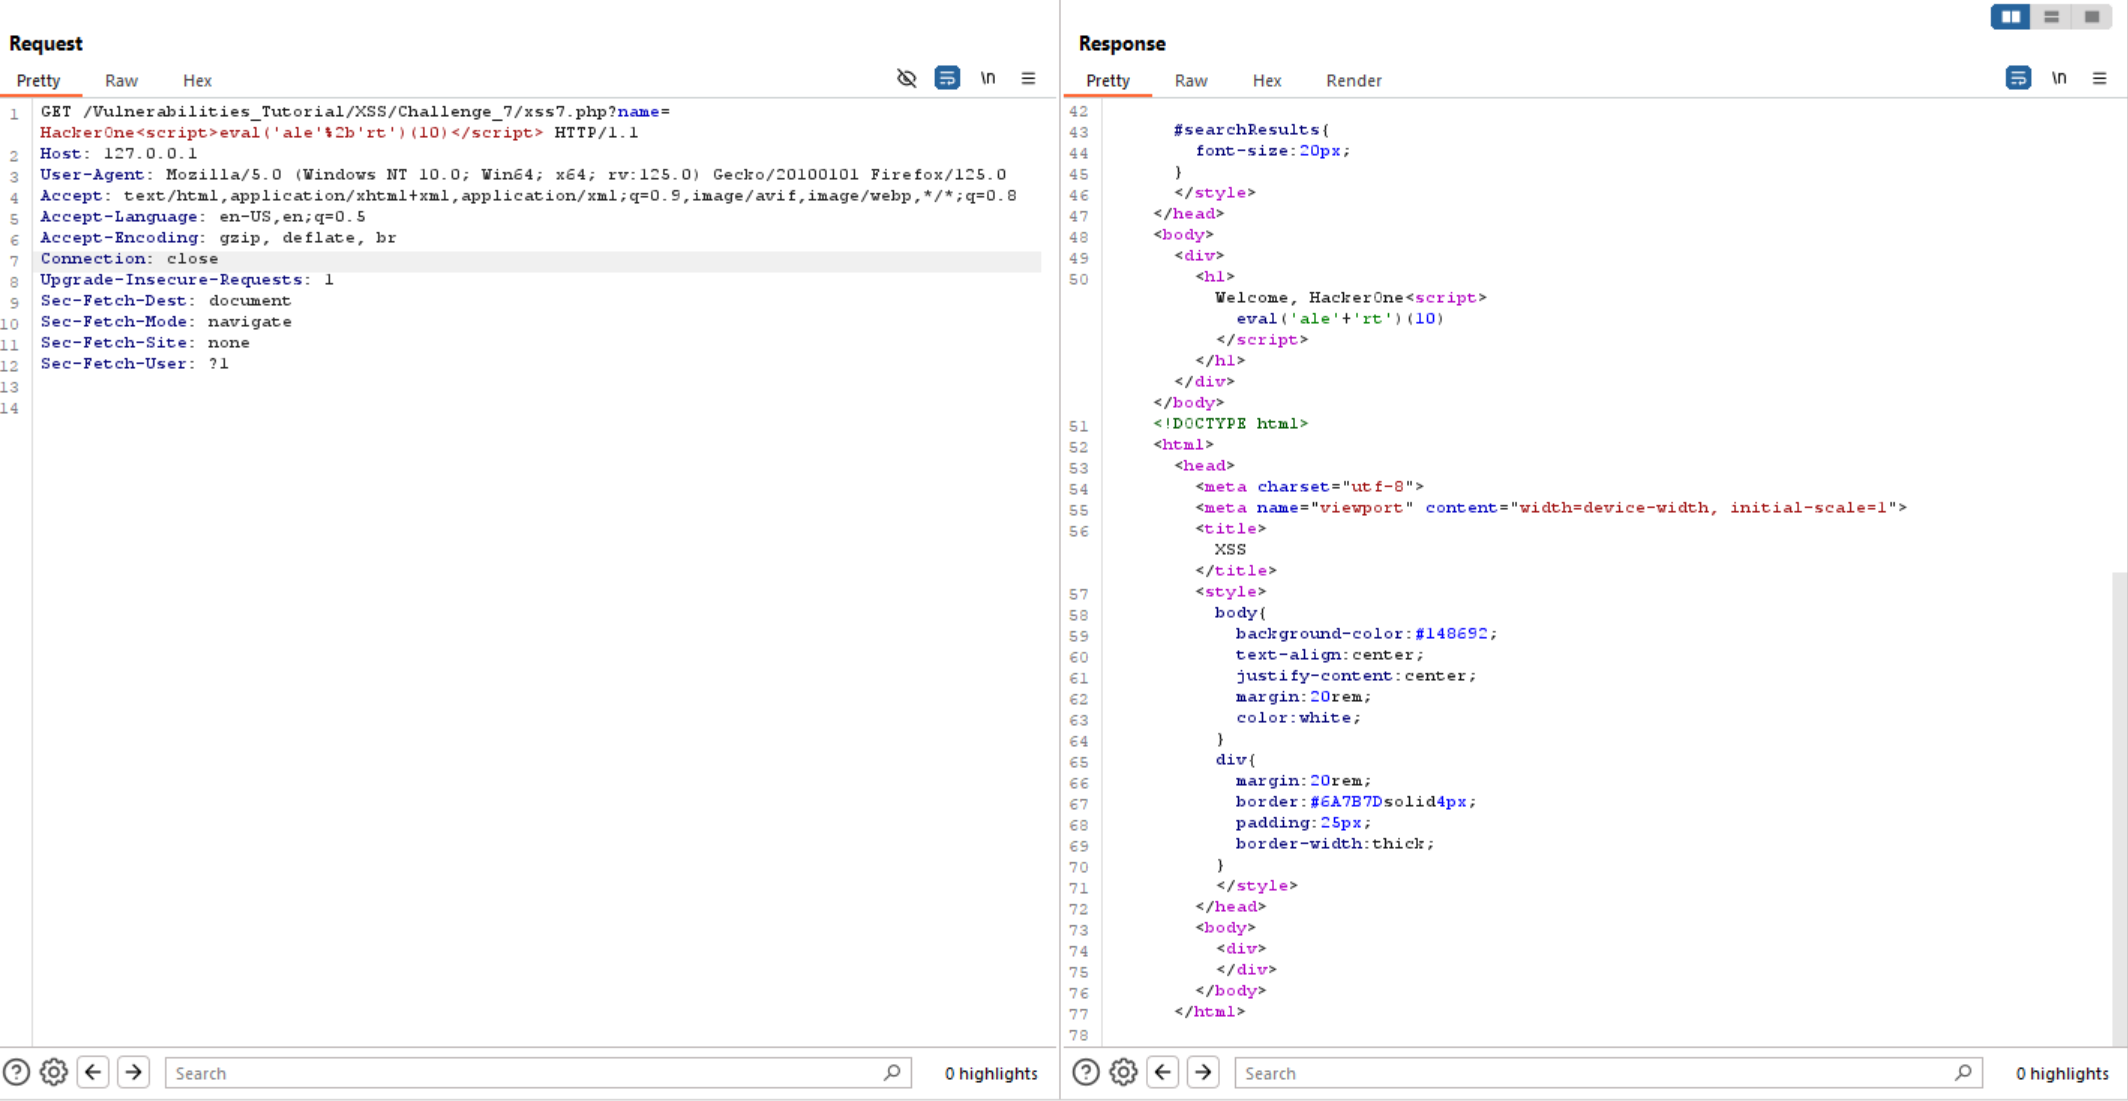Open Request search help icon

tap(16, 1072)
